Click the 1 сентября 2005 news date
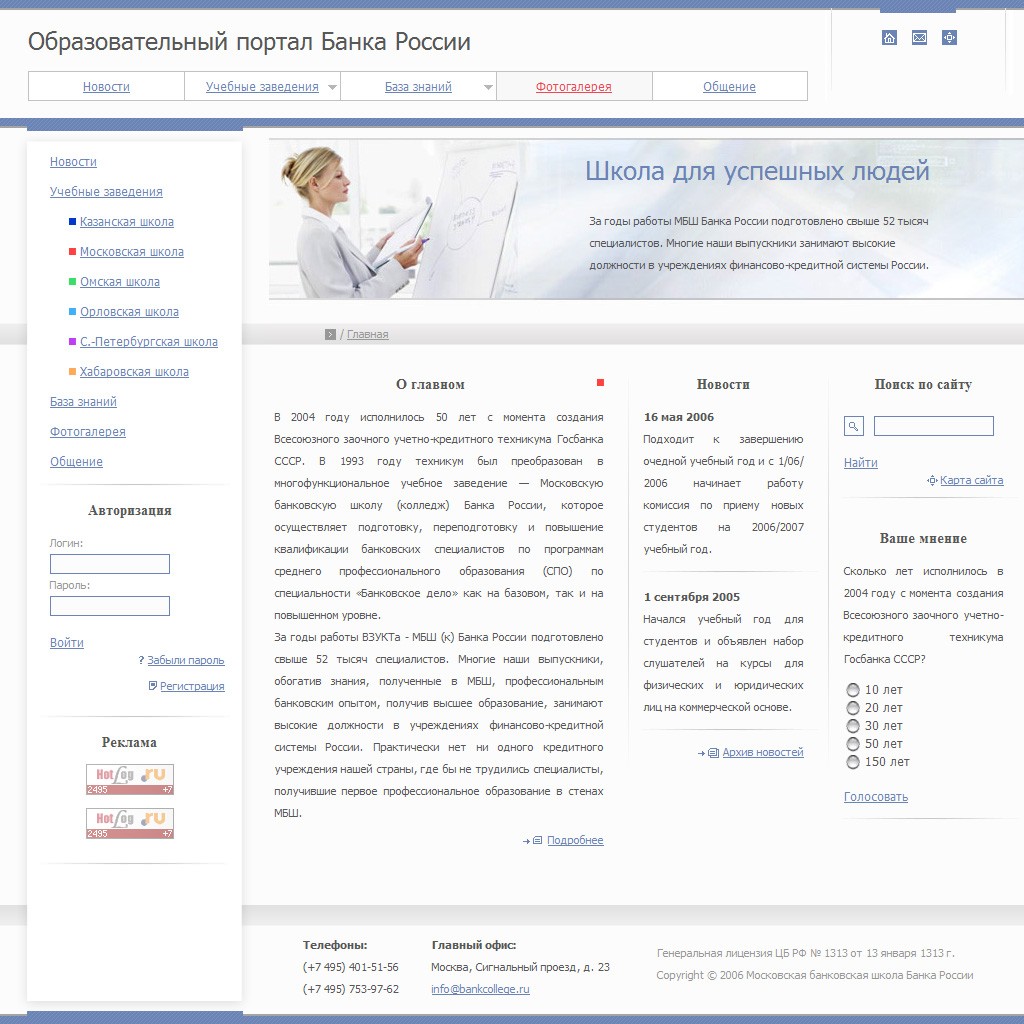Image resolution: width=1024 pixels, height=1024 pixels. pos(692,597)
